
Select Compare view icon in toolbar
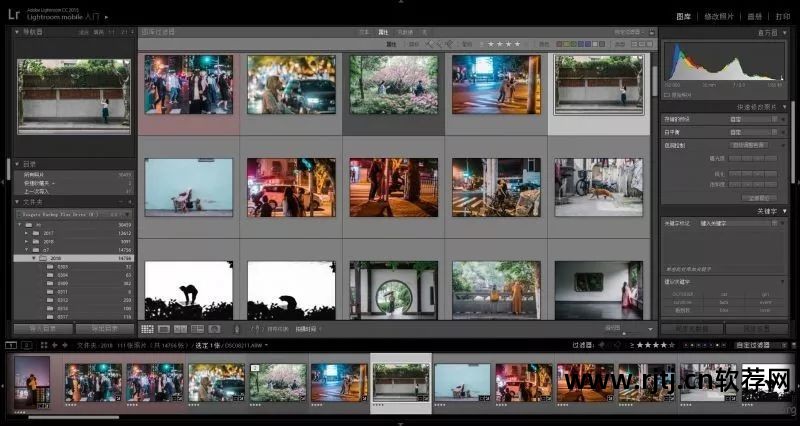click(181, 328)
